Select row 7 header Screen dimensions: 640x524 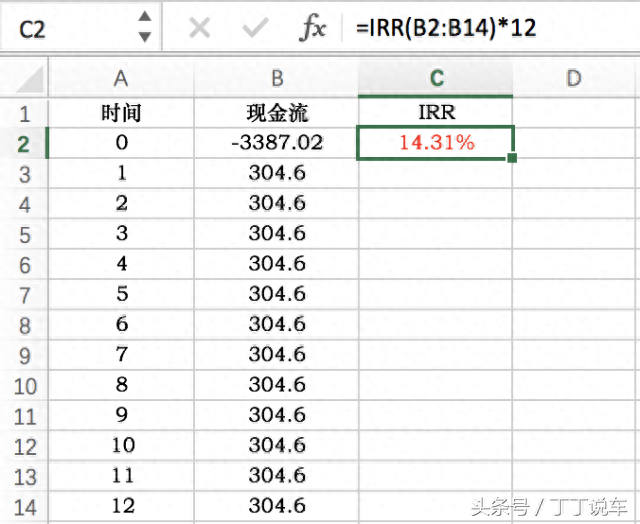click(24, 295)
